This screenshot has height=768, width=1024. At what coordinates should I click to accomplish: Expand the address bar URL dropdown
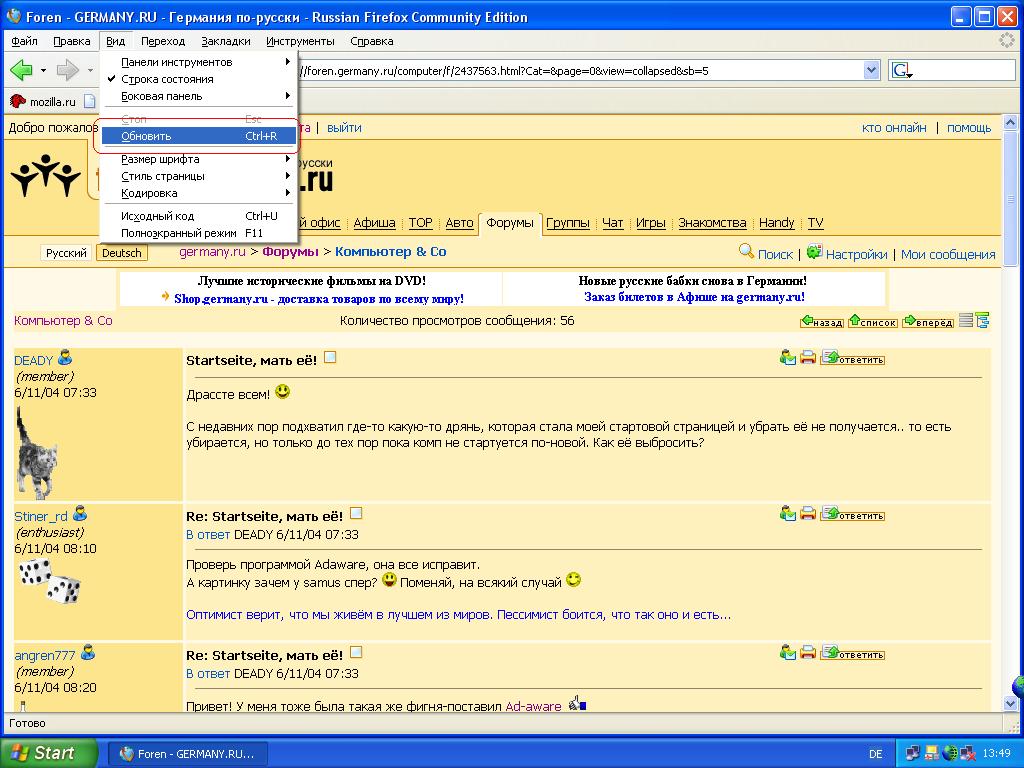click(872, 71)
